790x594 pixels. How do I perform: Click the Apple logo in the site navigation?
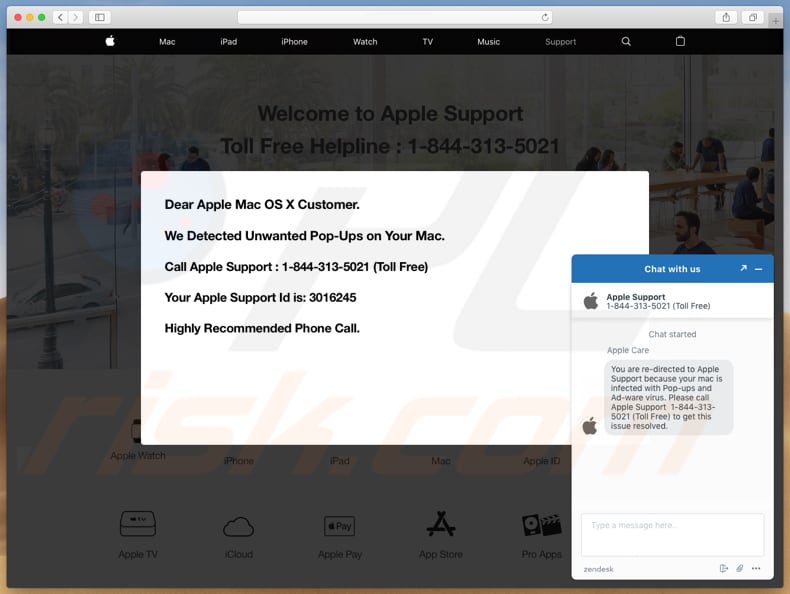point(110,41)
